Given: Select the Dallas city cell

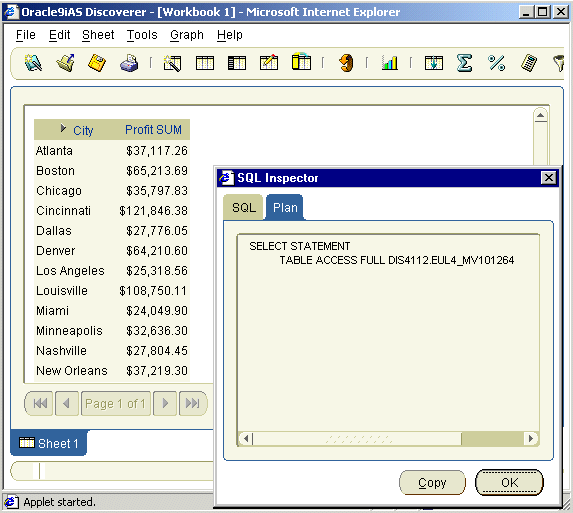Looking at the screenshot, I should [x=54, y=231].
